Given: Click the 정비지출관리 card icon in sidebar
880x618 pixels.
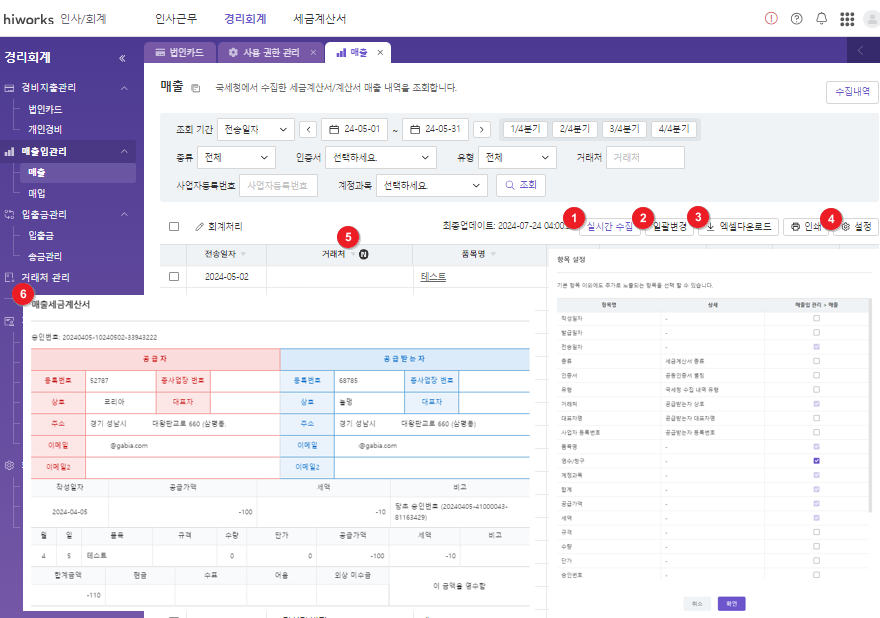Looking at the screenshot, I should pos(10,88).
